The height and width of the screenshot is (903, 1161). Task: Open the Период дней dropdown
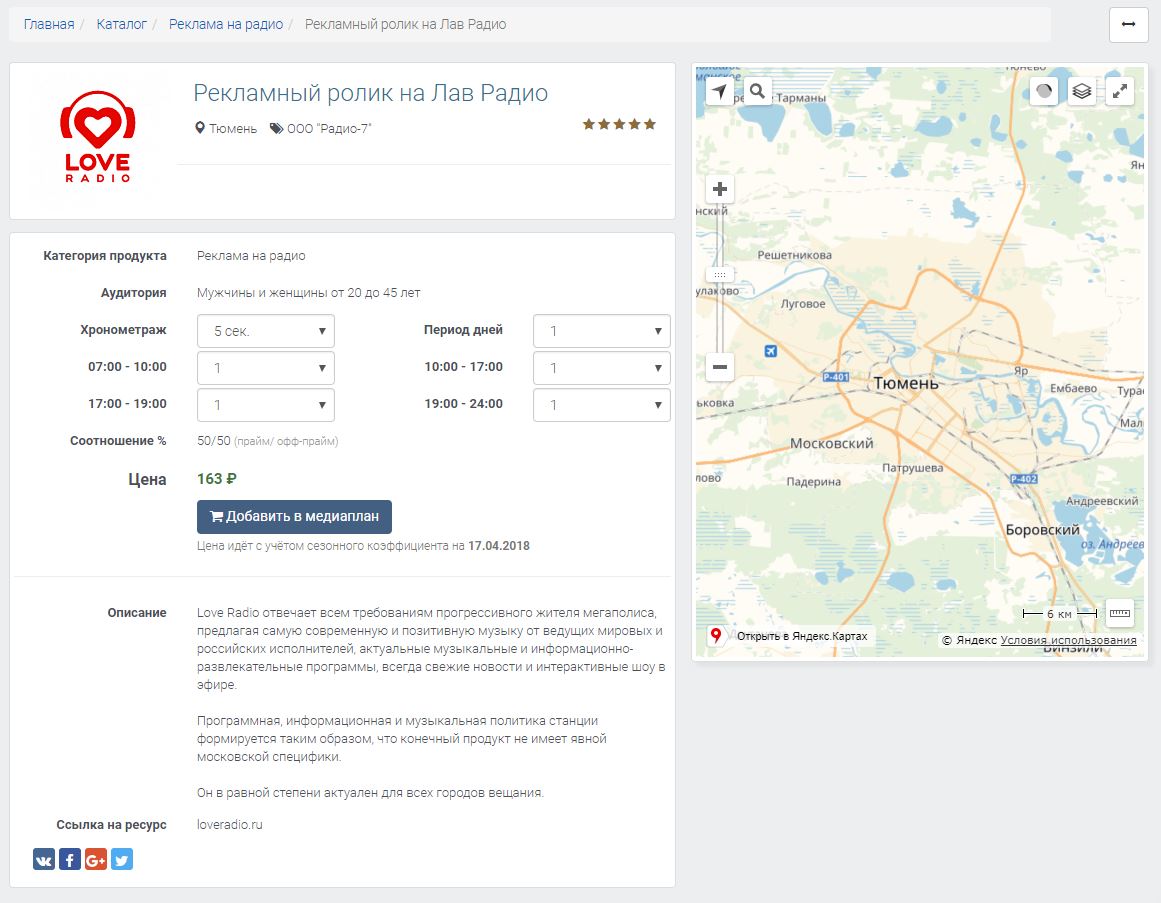pos(601,331)
